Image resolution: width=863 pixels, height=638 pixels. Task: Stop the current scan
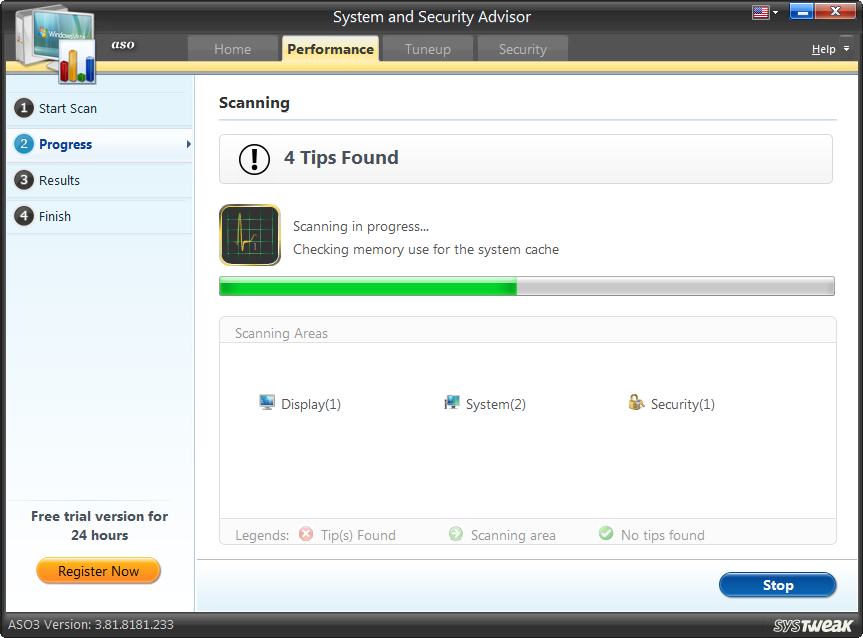click(x=777, y=585)
